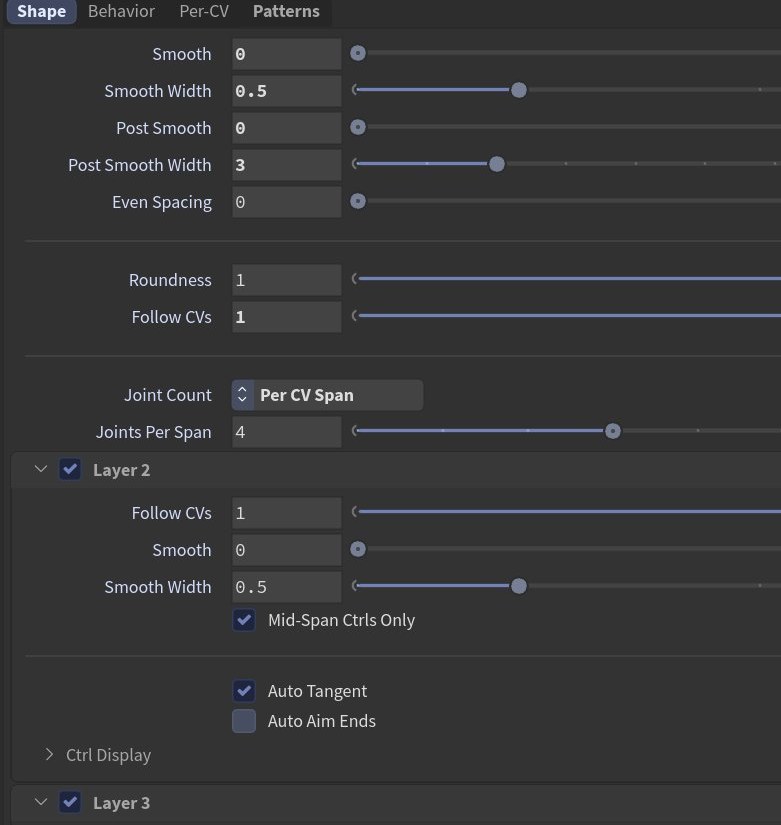Click the Roundness value field

click(286, 280)
